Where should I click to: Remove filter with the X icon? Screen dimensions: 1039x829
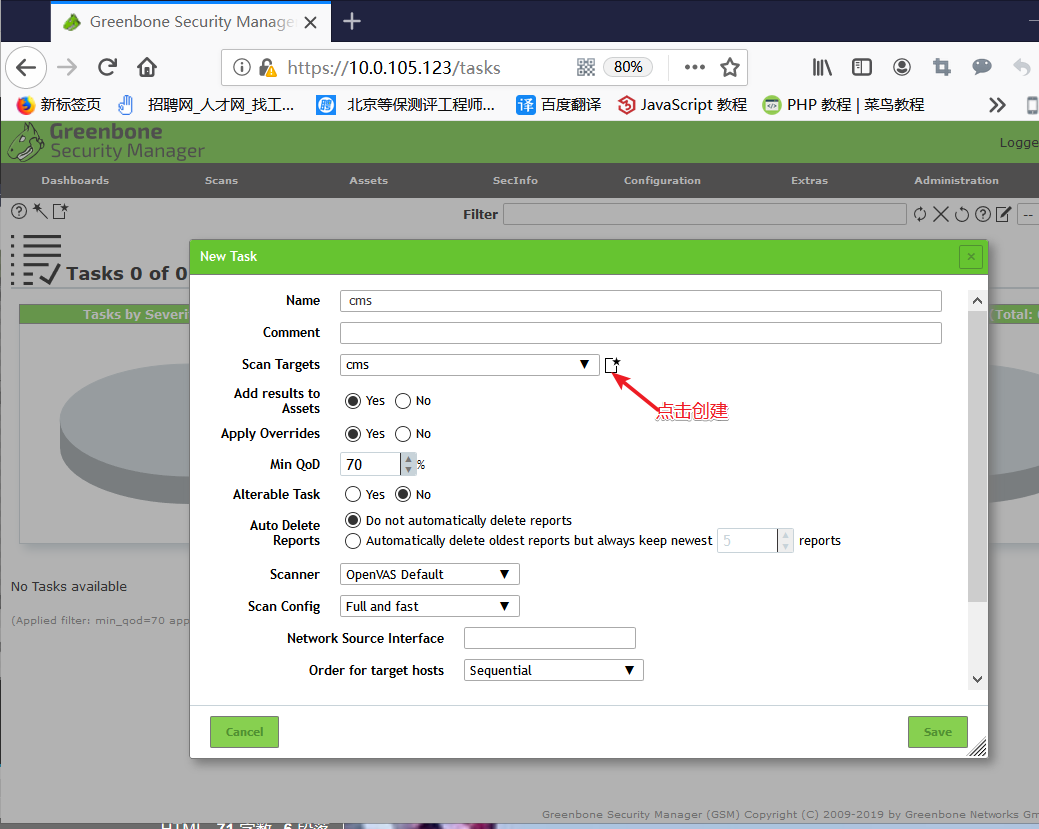click(941, 214)
